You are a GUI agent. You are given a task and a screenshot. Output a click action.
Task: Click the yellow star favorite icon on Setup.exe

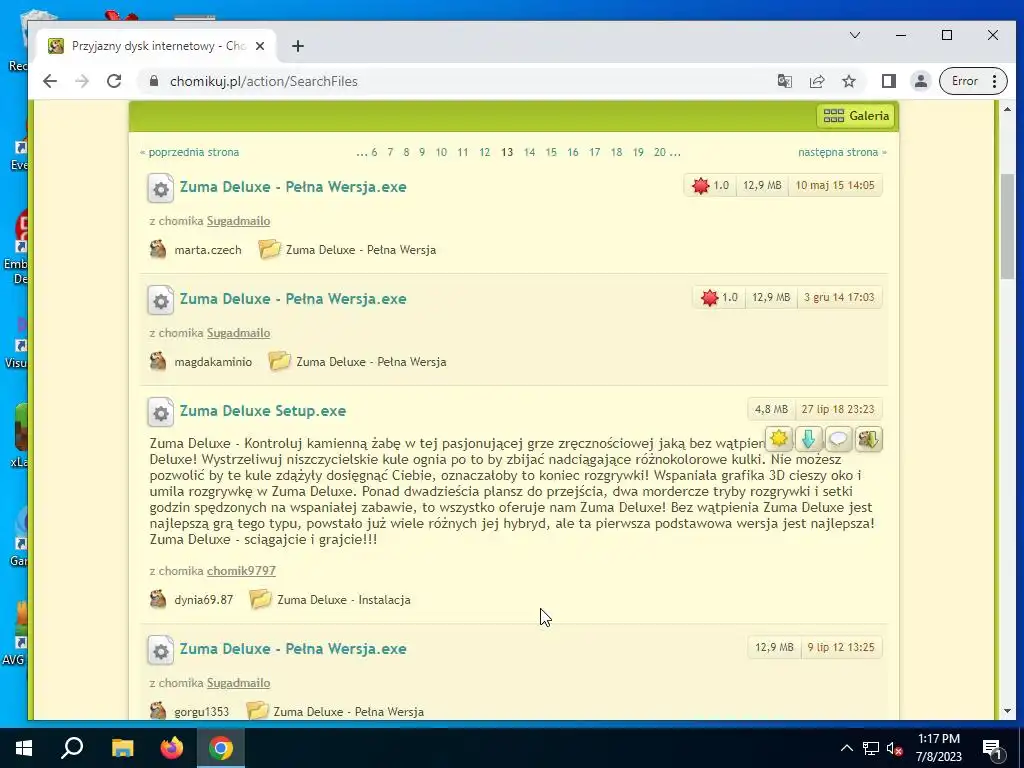778,439
